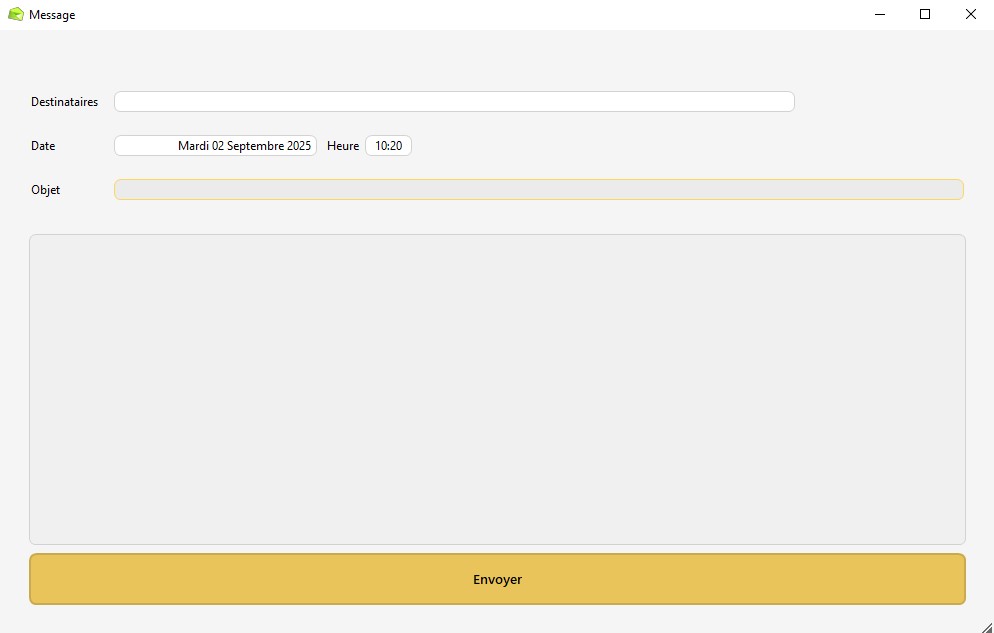Minimize the Message window

(880, 15)
